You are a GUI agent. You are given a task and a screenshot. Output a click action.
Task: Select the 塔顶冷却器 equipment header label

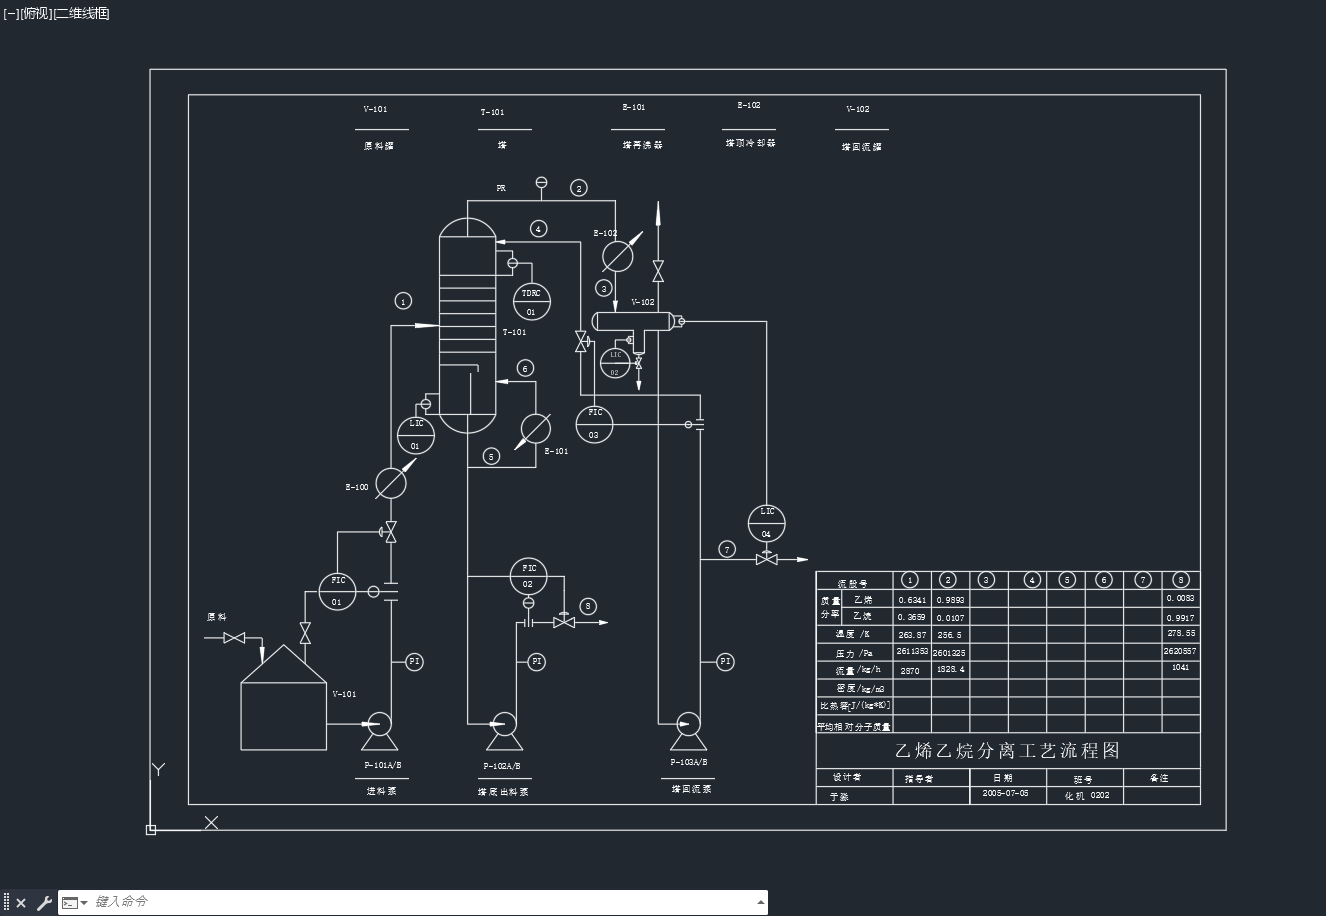coord(750,143)
